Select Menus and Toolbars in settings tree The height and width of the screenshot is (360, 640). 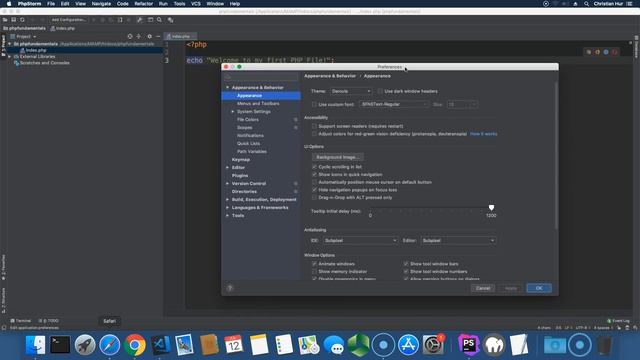(x=258, y=104)
